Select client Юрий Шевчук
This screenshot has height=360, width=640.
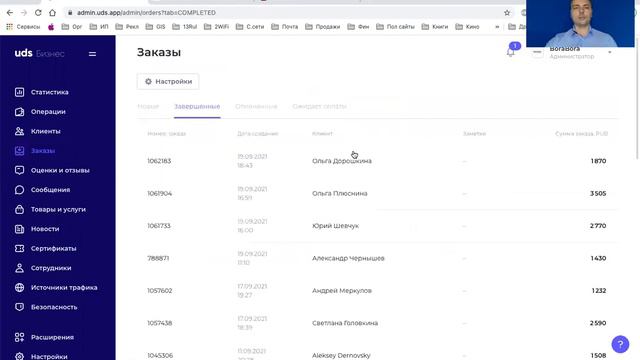pyautogui.click(x=336, y=226)
